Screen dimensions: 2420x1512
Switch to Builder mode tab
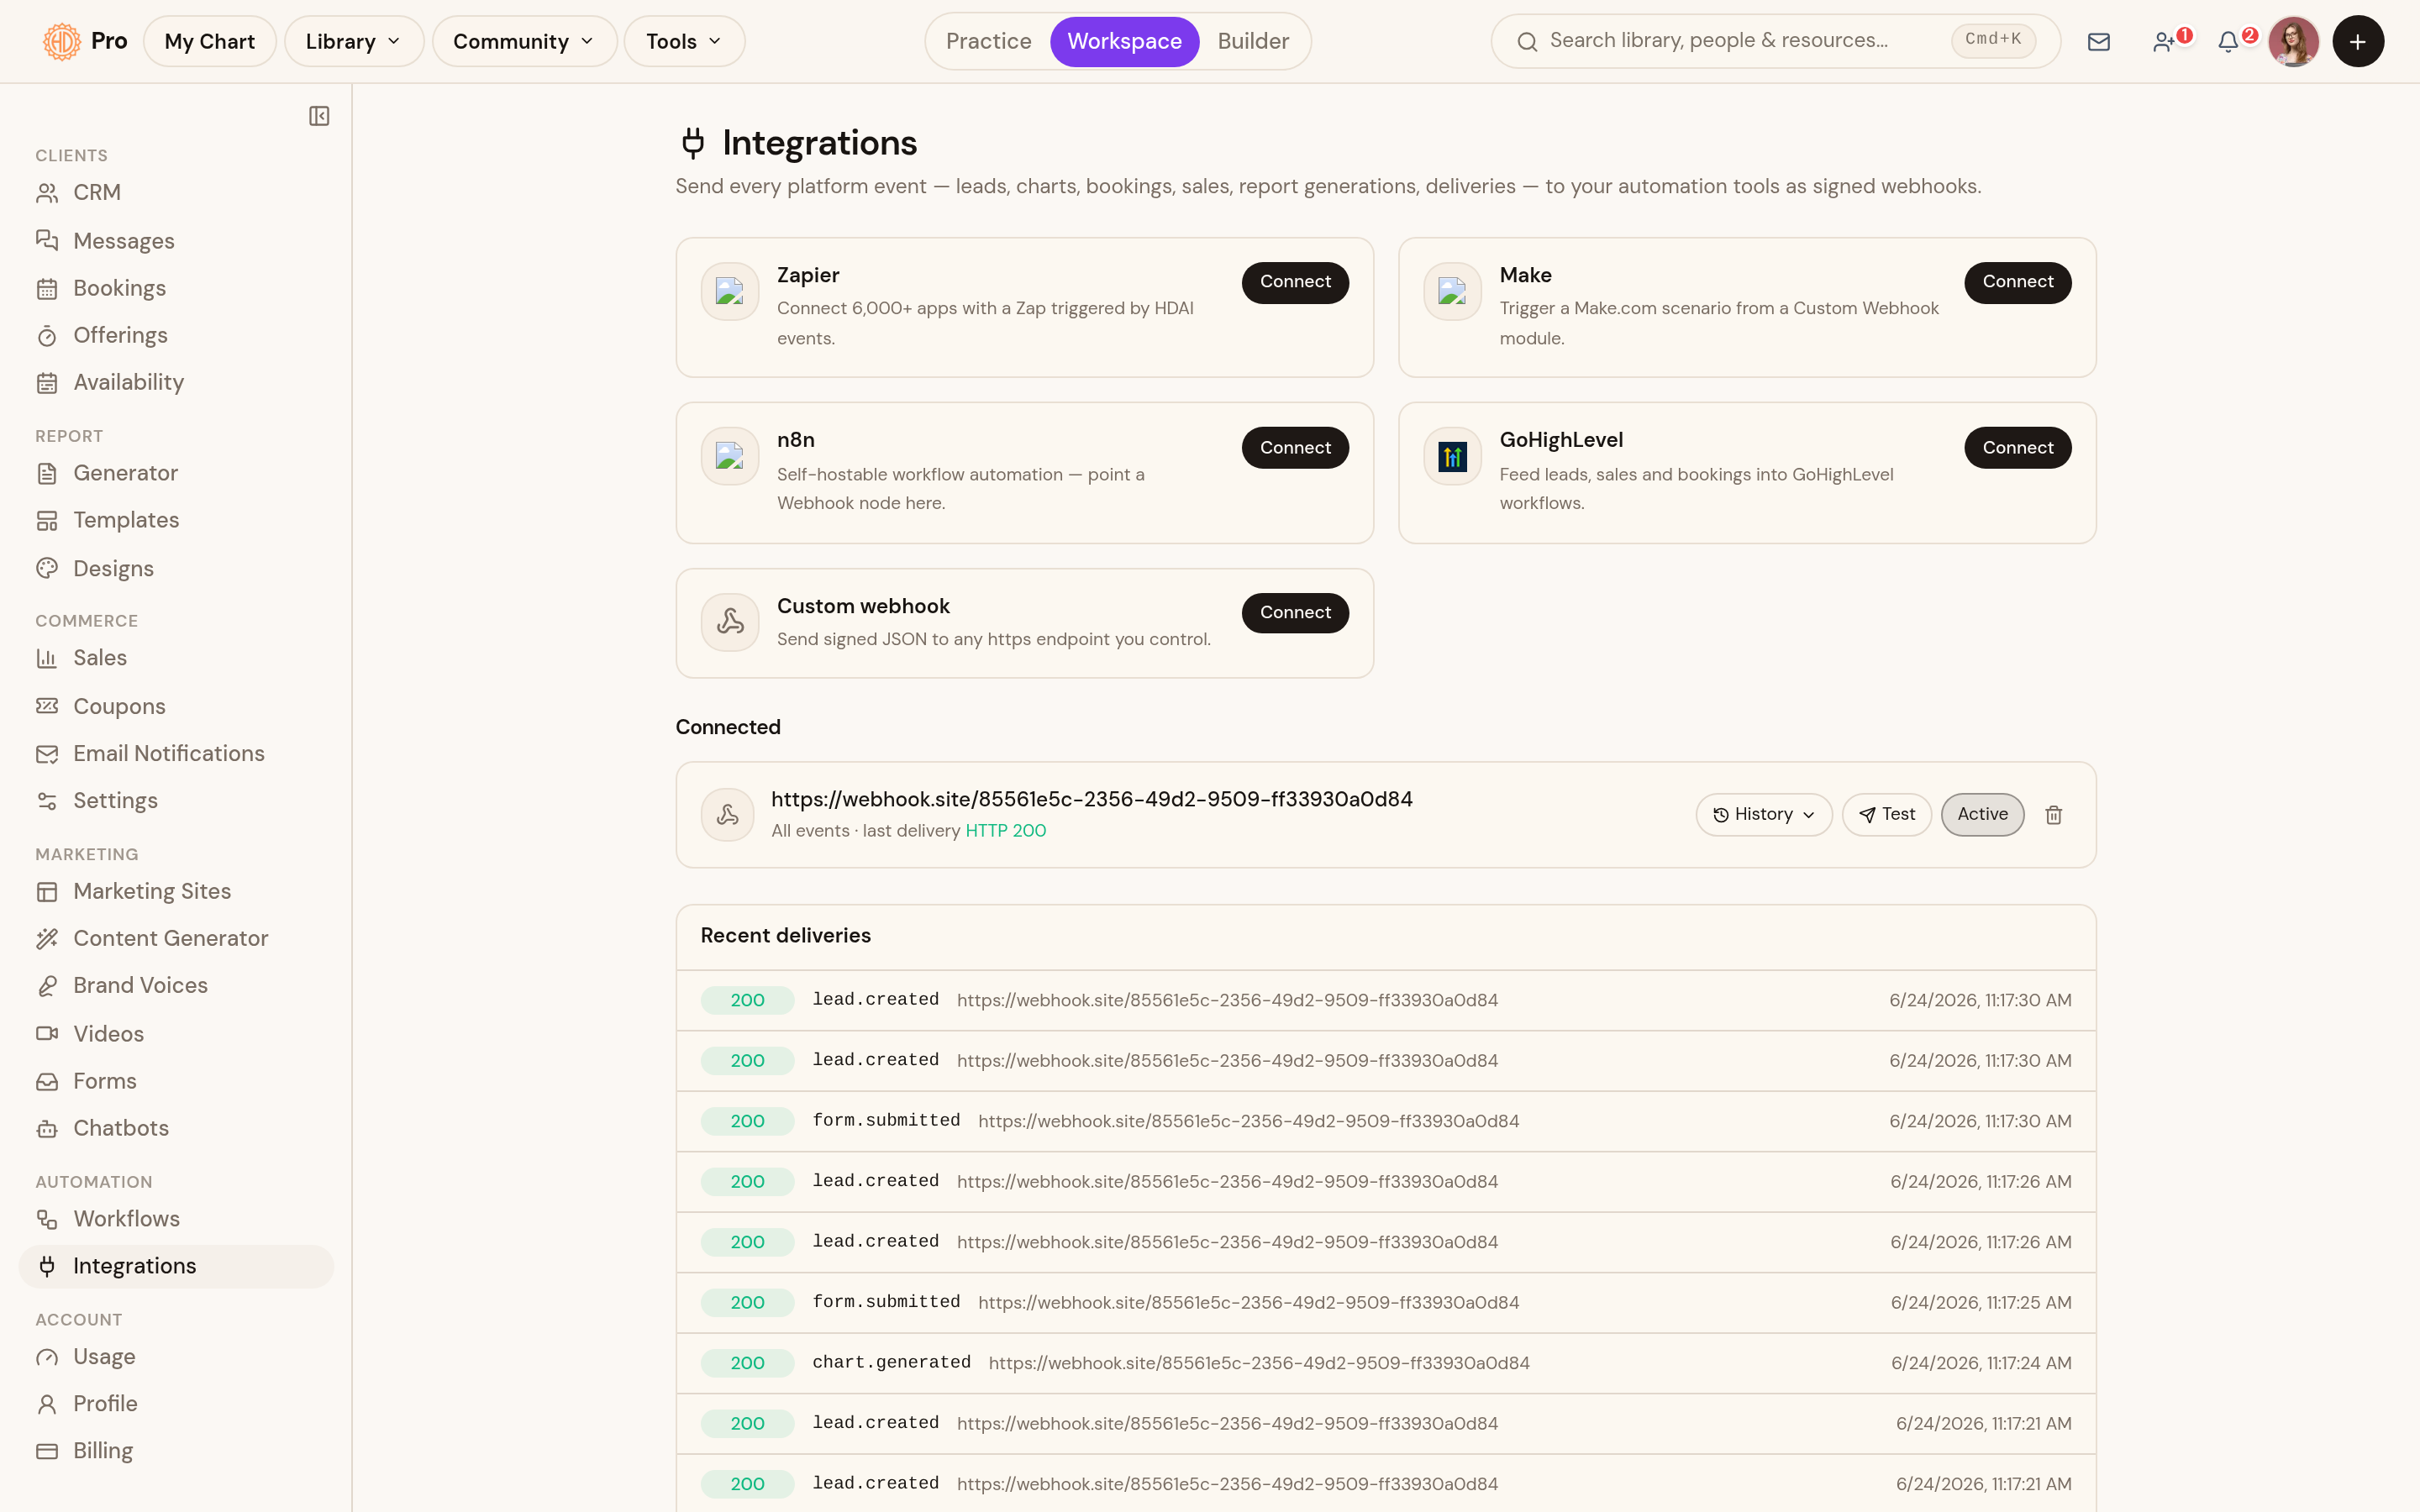tap(1253, 41)
